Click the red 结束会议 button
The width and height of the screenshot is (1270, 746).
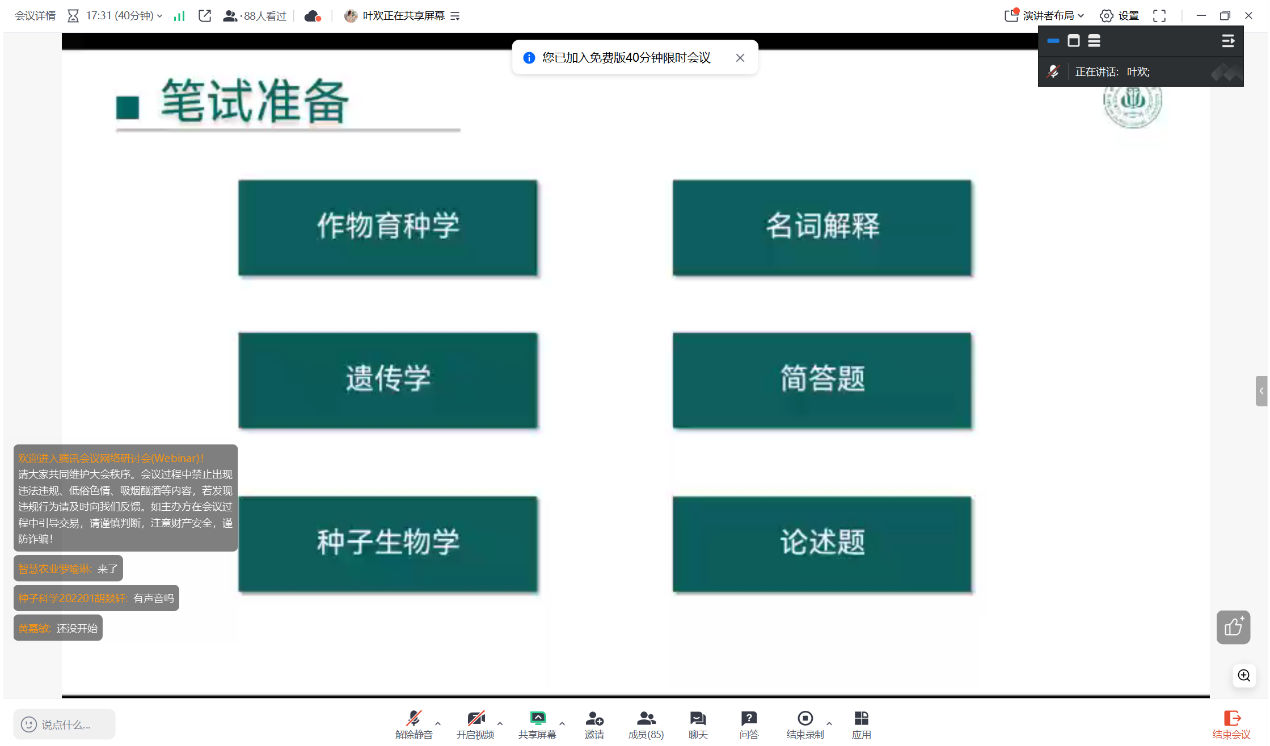[x=1232, y=724]
